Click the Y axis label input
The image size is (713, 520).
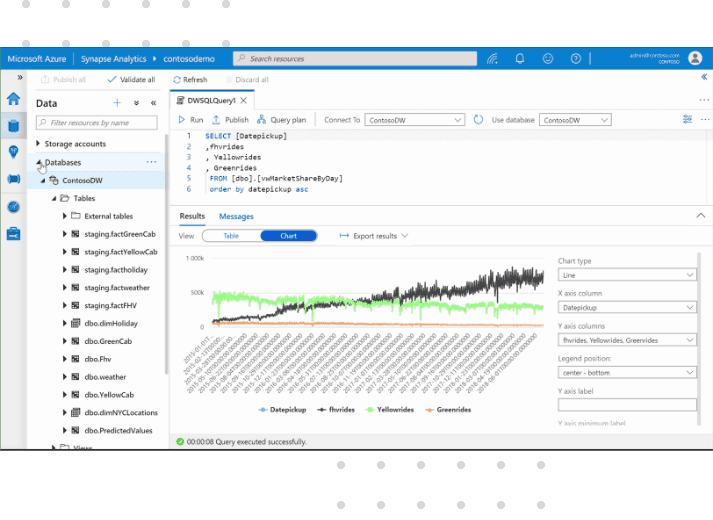coord(627,405)
